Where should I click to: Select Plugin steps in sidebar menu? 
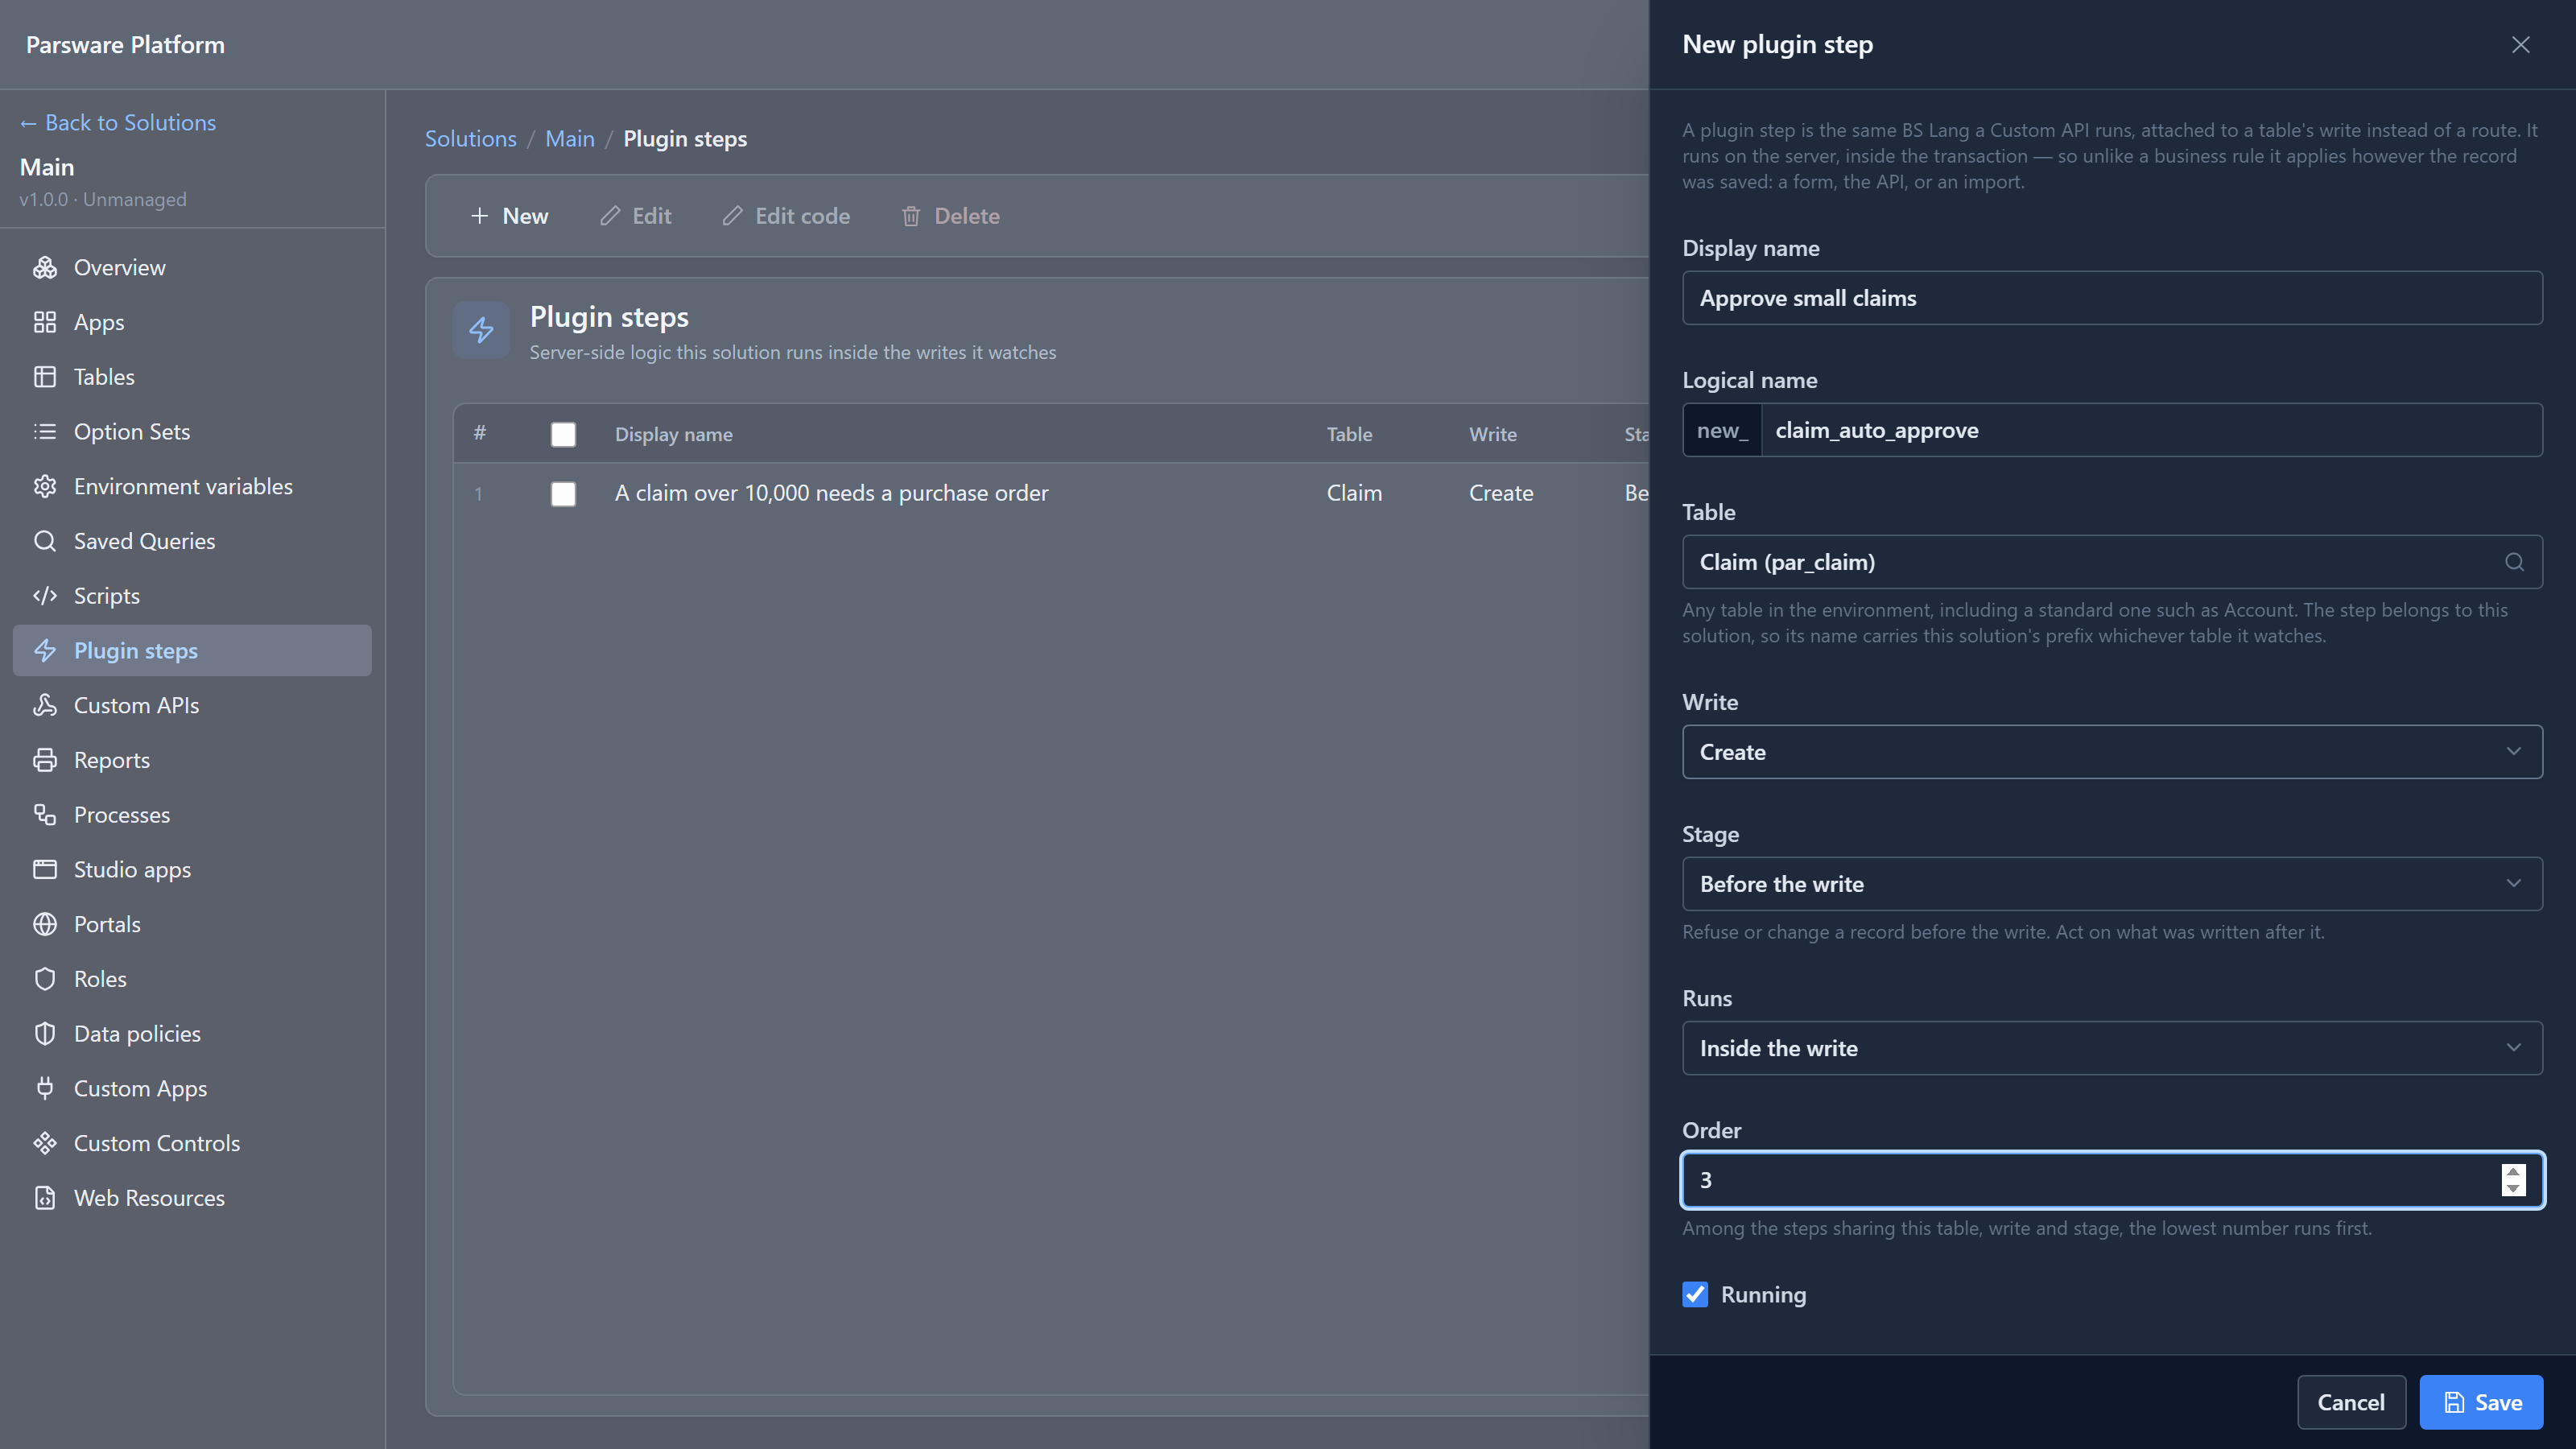[x=192, y=651]
